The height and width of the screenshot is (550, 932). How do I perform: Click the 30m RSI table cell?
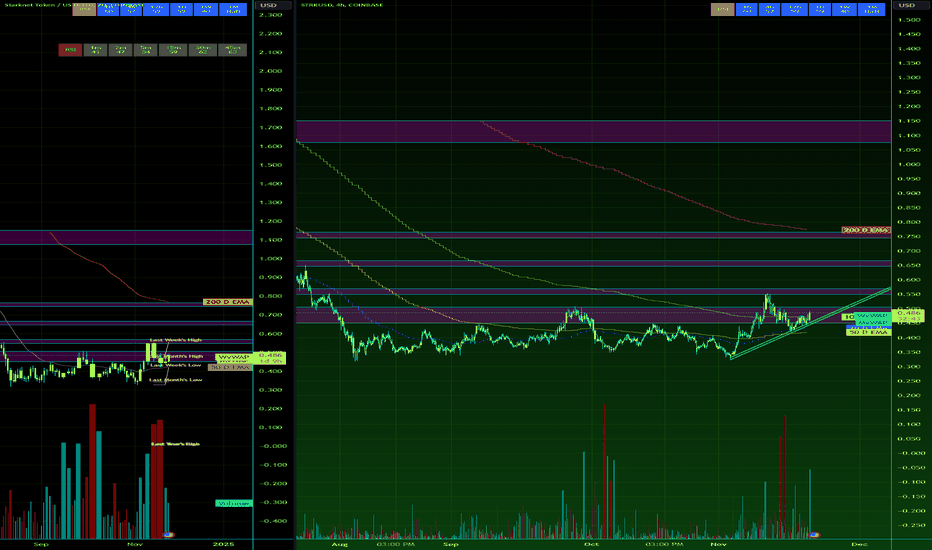pos(200,49)
